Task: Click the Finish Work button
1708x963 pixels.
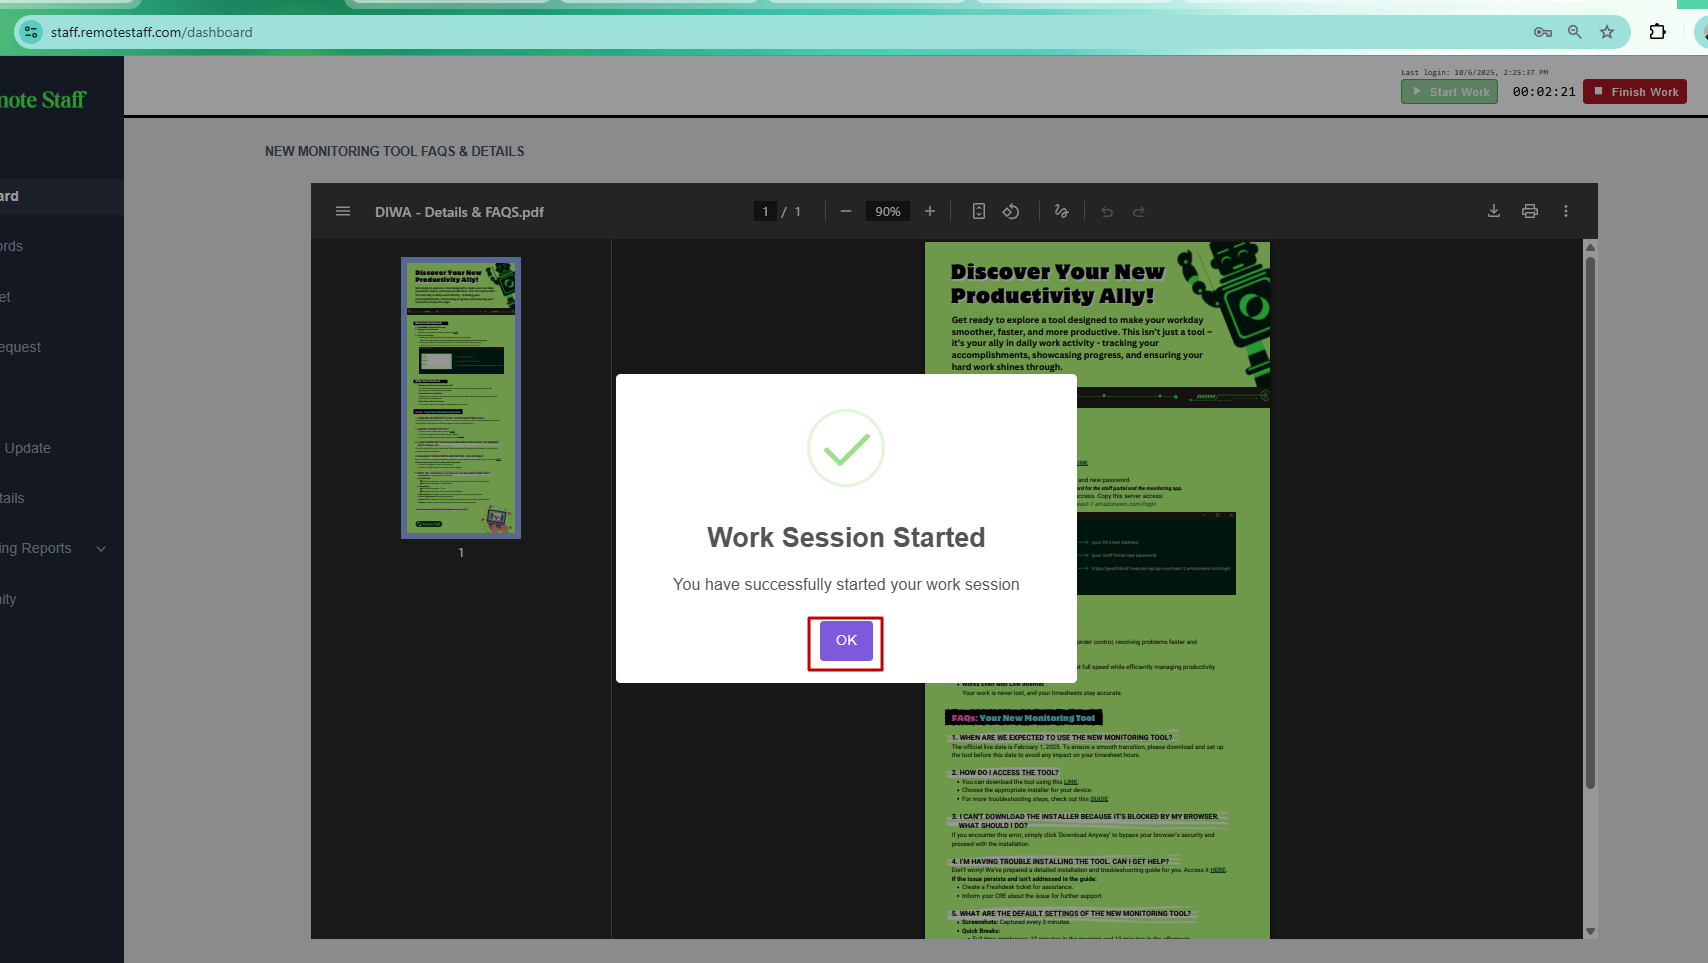Action: pos(1635,92)
